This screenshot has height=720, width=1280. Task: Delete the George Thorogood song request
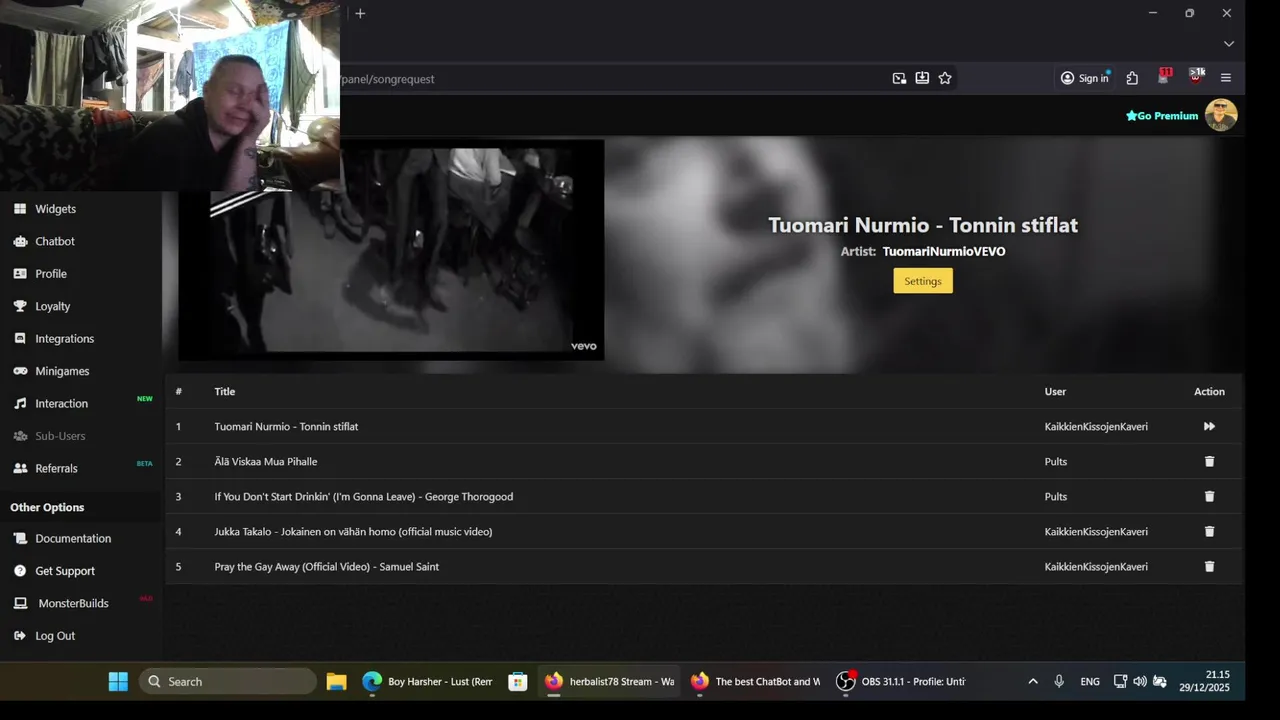coord(1209,496)
